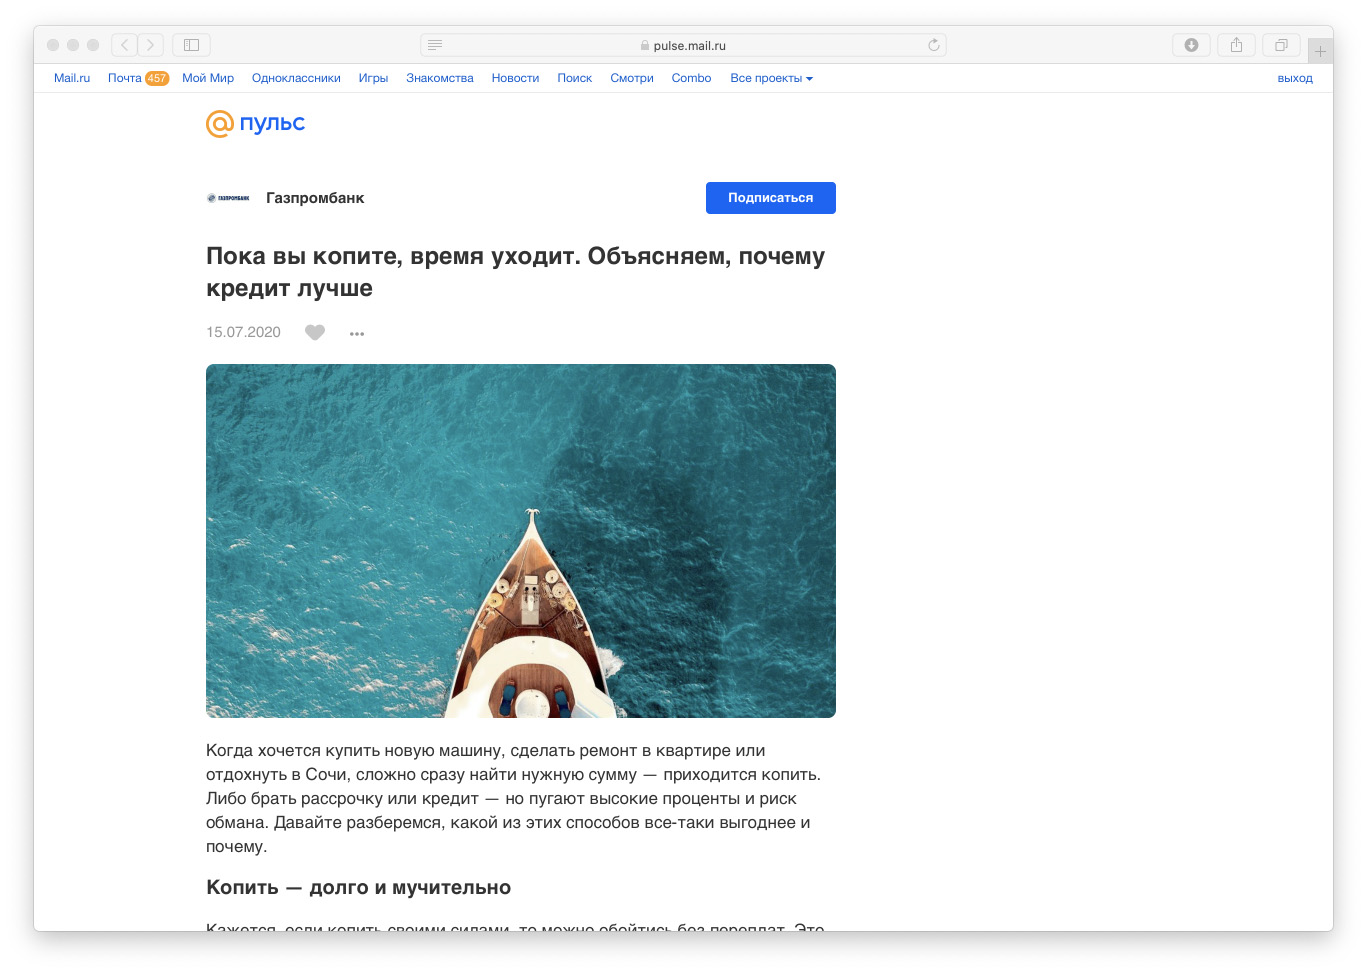Click the yacht article image

tap(521, 541)
